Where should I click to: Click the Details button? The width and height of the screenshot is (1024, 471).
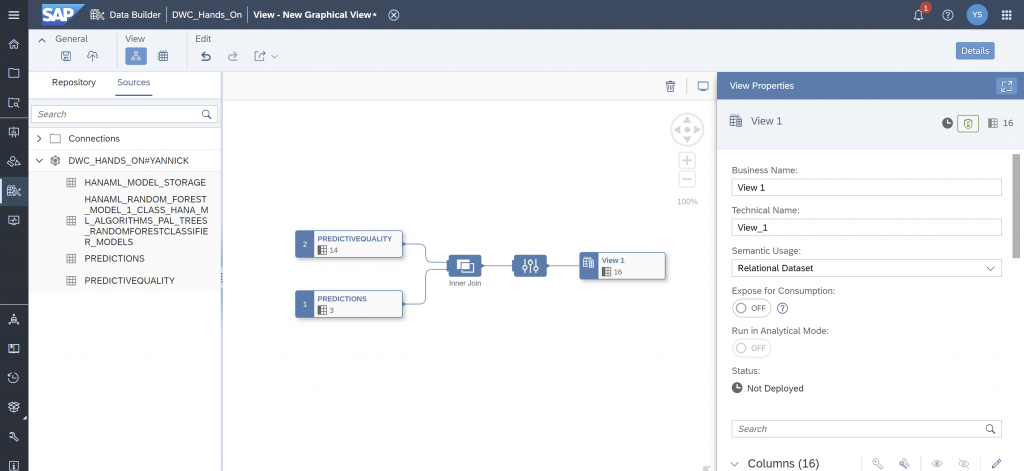[975, 51]
